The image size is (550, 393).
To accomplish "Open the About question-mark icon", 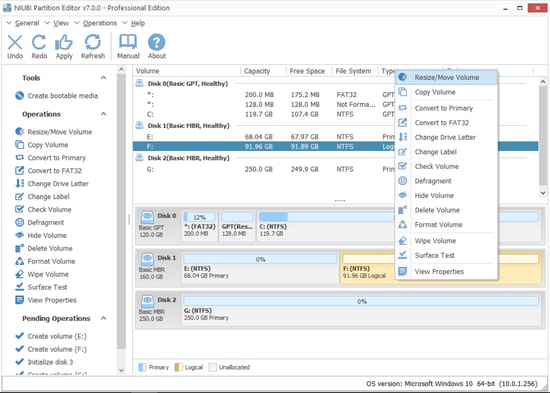I will (x=156, y=42).
